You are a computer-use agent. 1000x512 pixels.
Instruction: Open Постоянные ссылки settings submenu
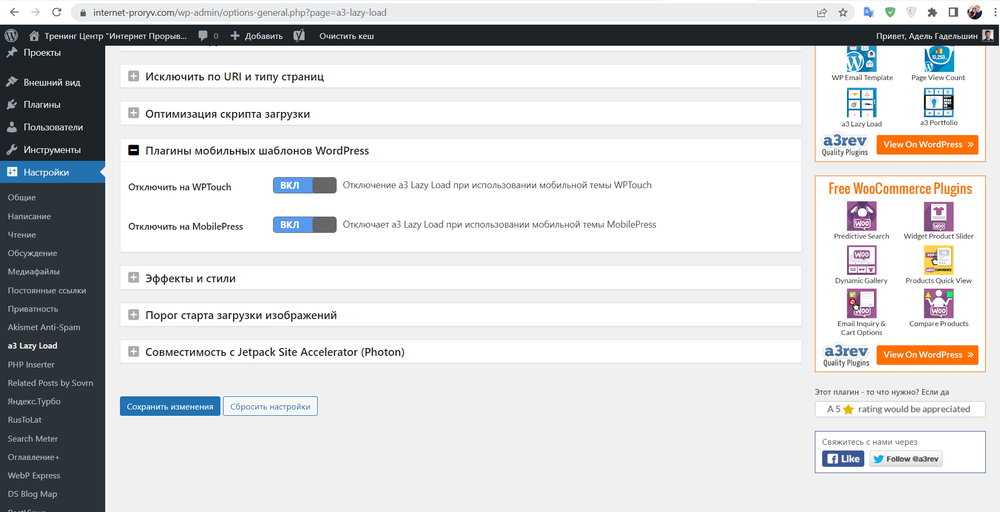click(x=45, y=290)
